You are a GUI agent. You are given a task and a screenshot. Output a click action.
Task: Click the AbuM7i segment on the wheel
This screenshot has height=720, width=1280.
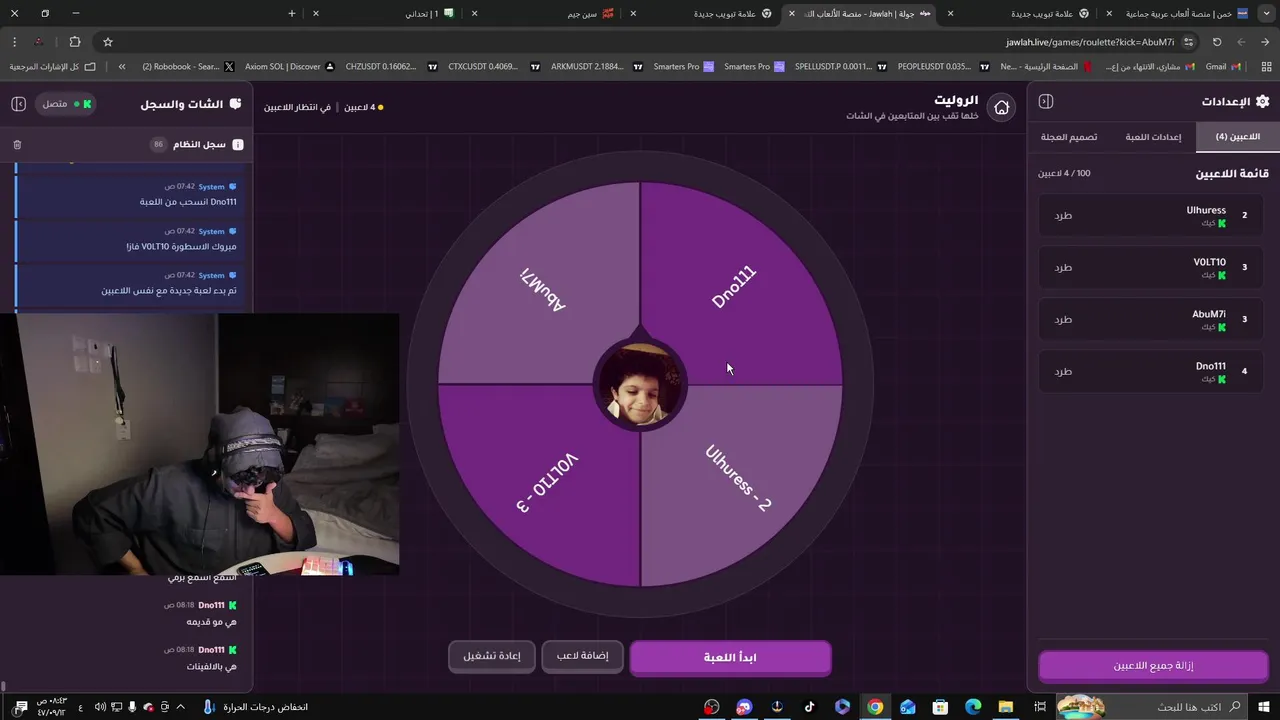tap(543, 289)
